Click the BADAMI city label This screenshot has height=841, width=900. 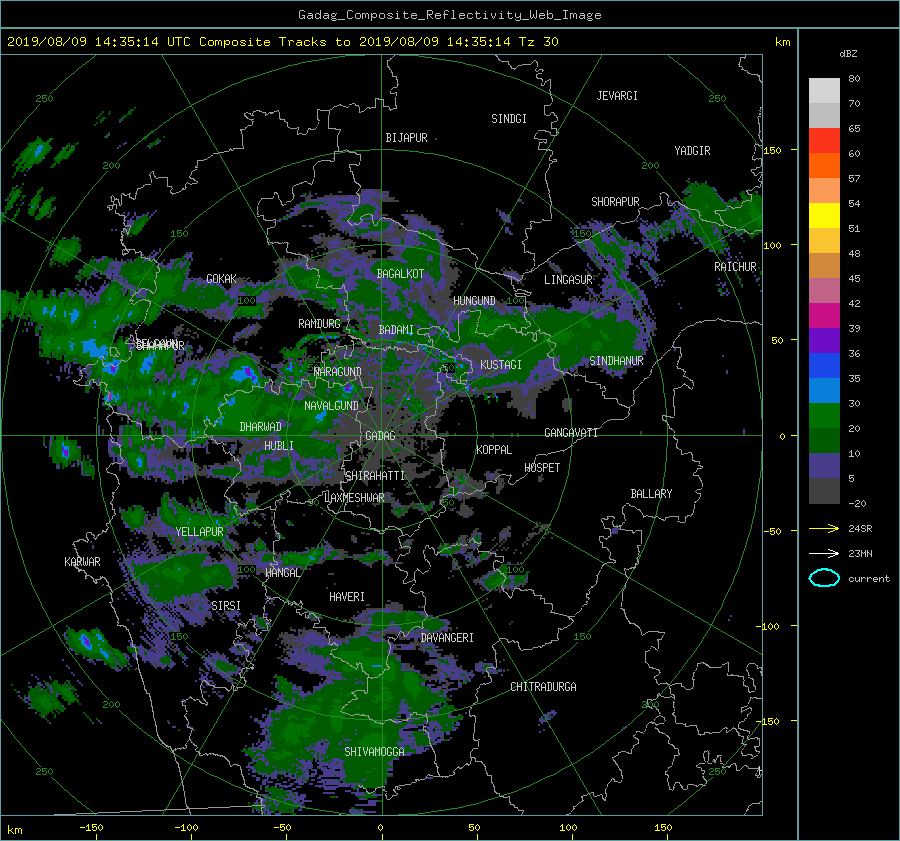click(396, 330)
